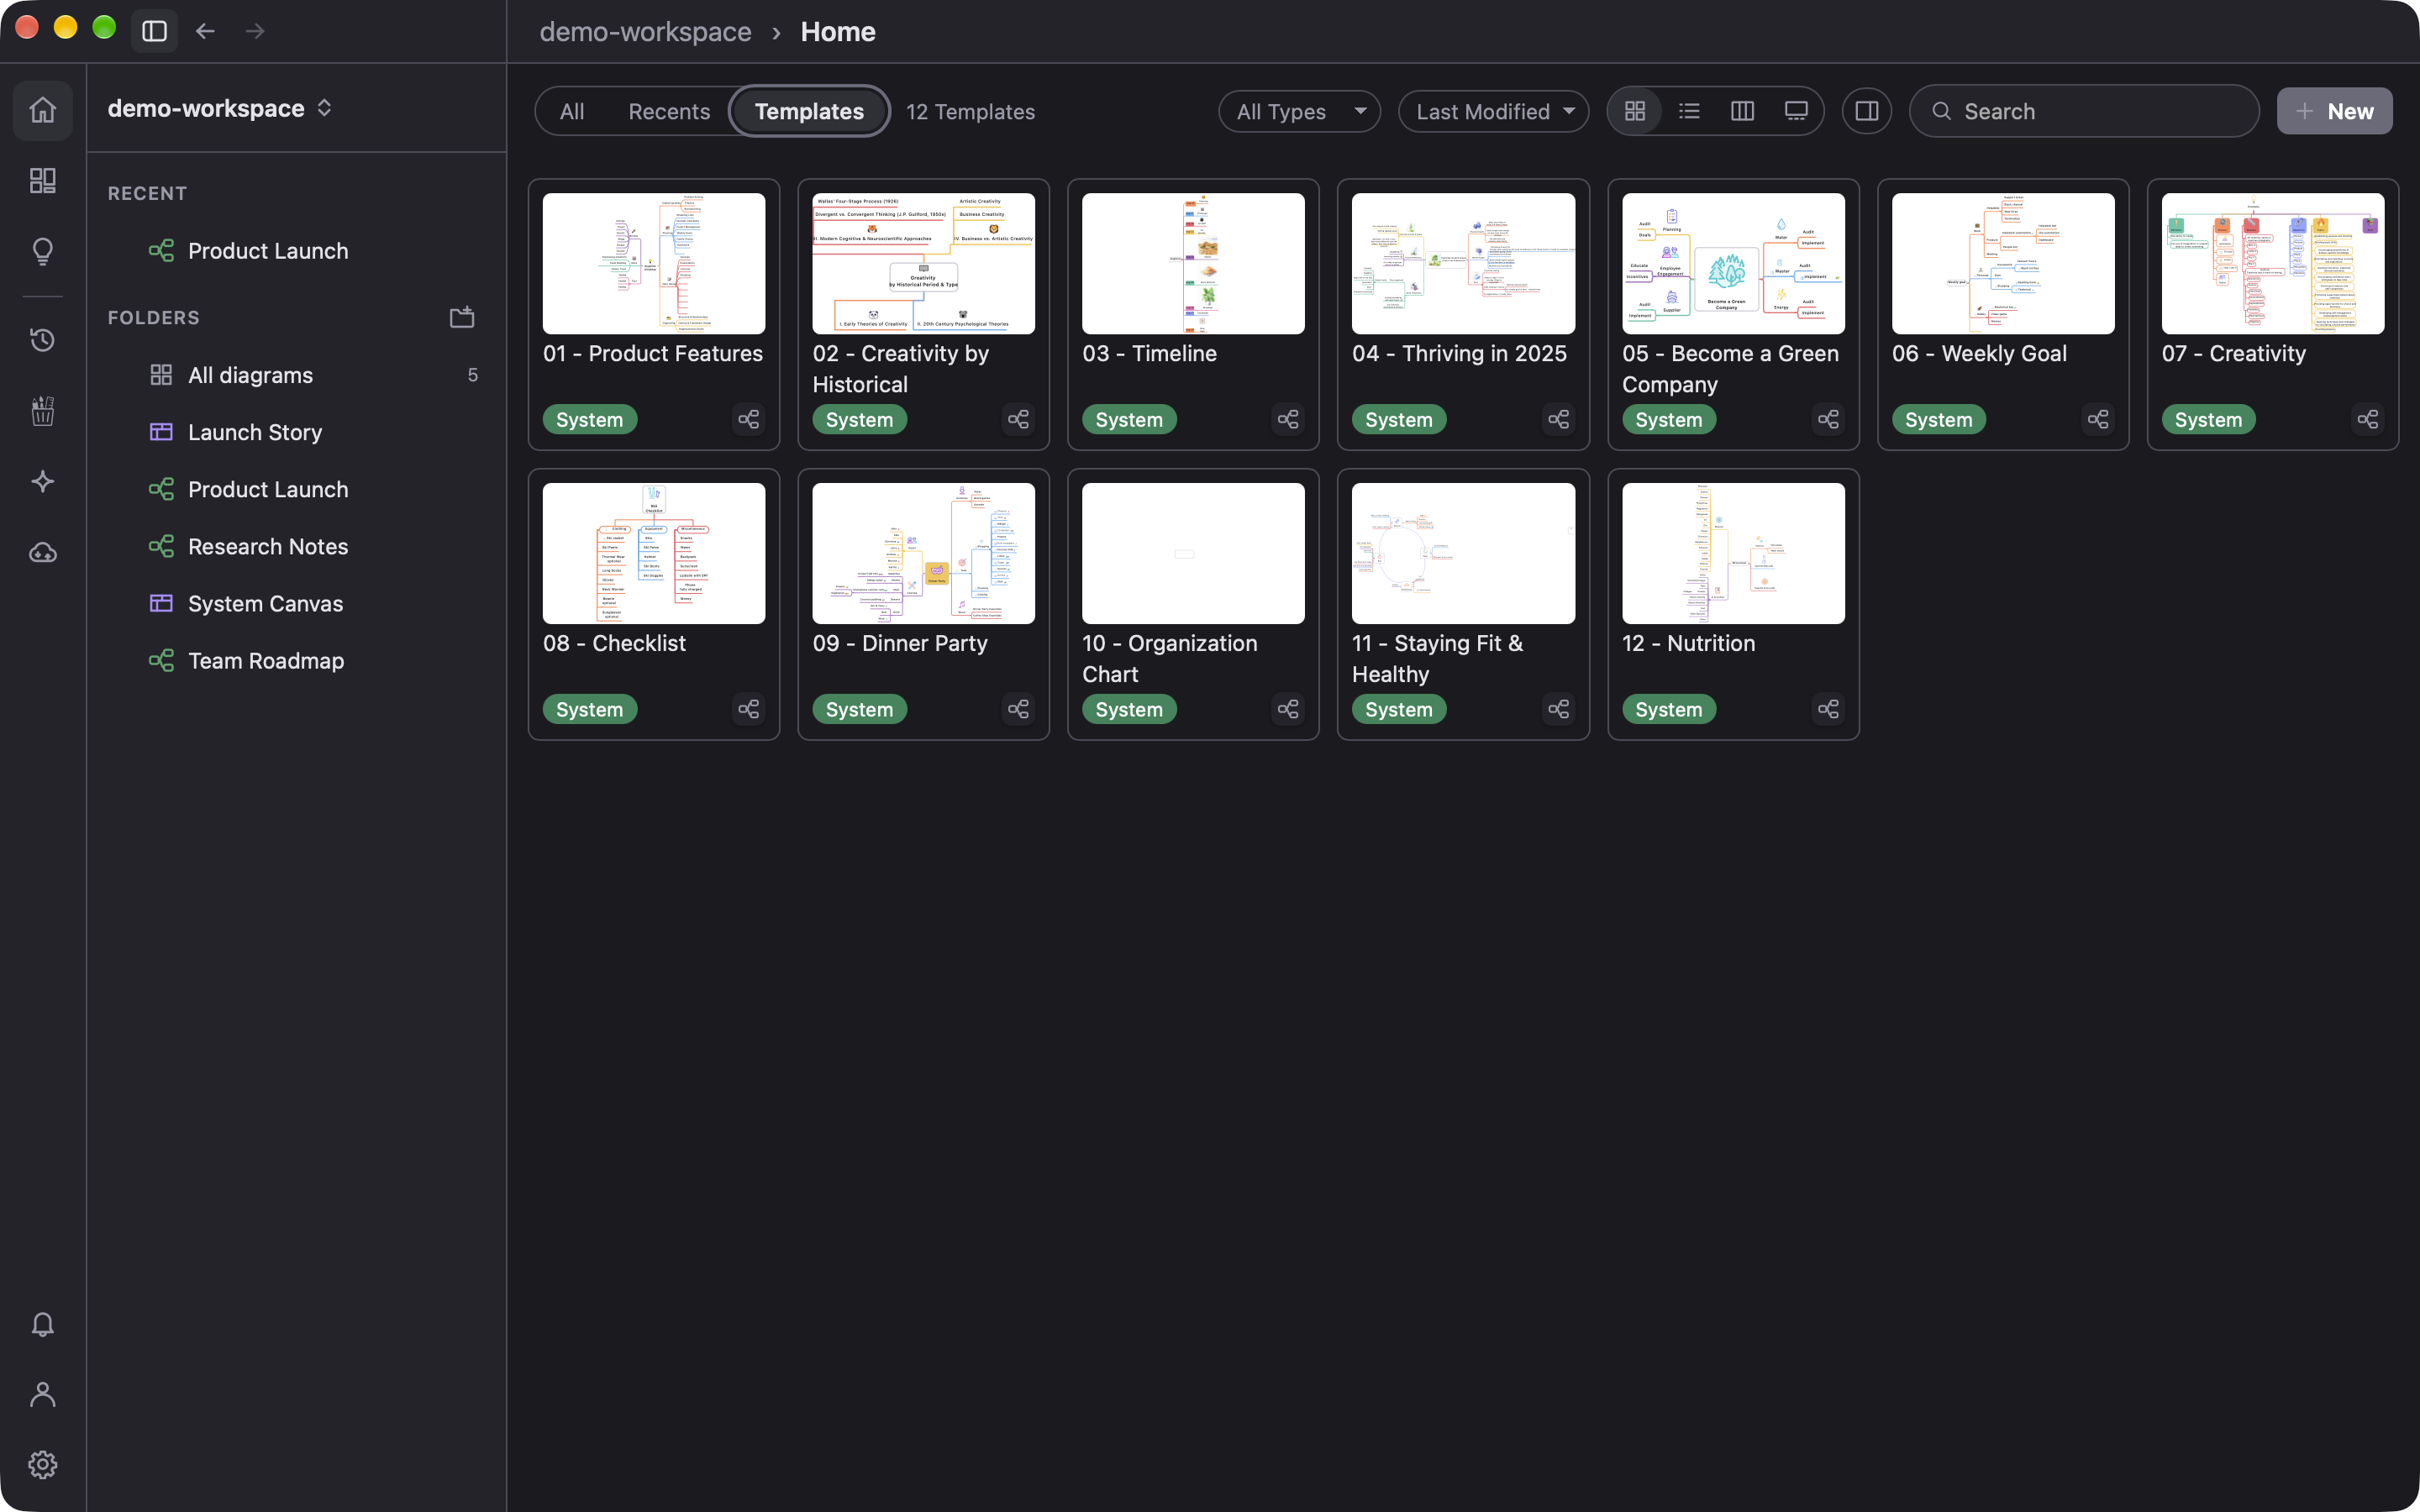Screen dimensions: 2420x1512
Task: Open the 05 - Become a Green Company thumbnail
Action: (x=1733, y=263)
